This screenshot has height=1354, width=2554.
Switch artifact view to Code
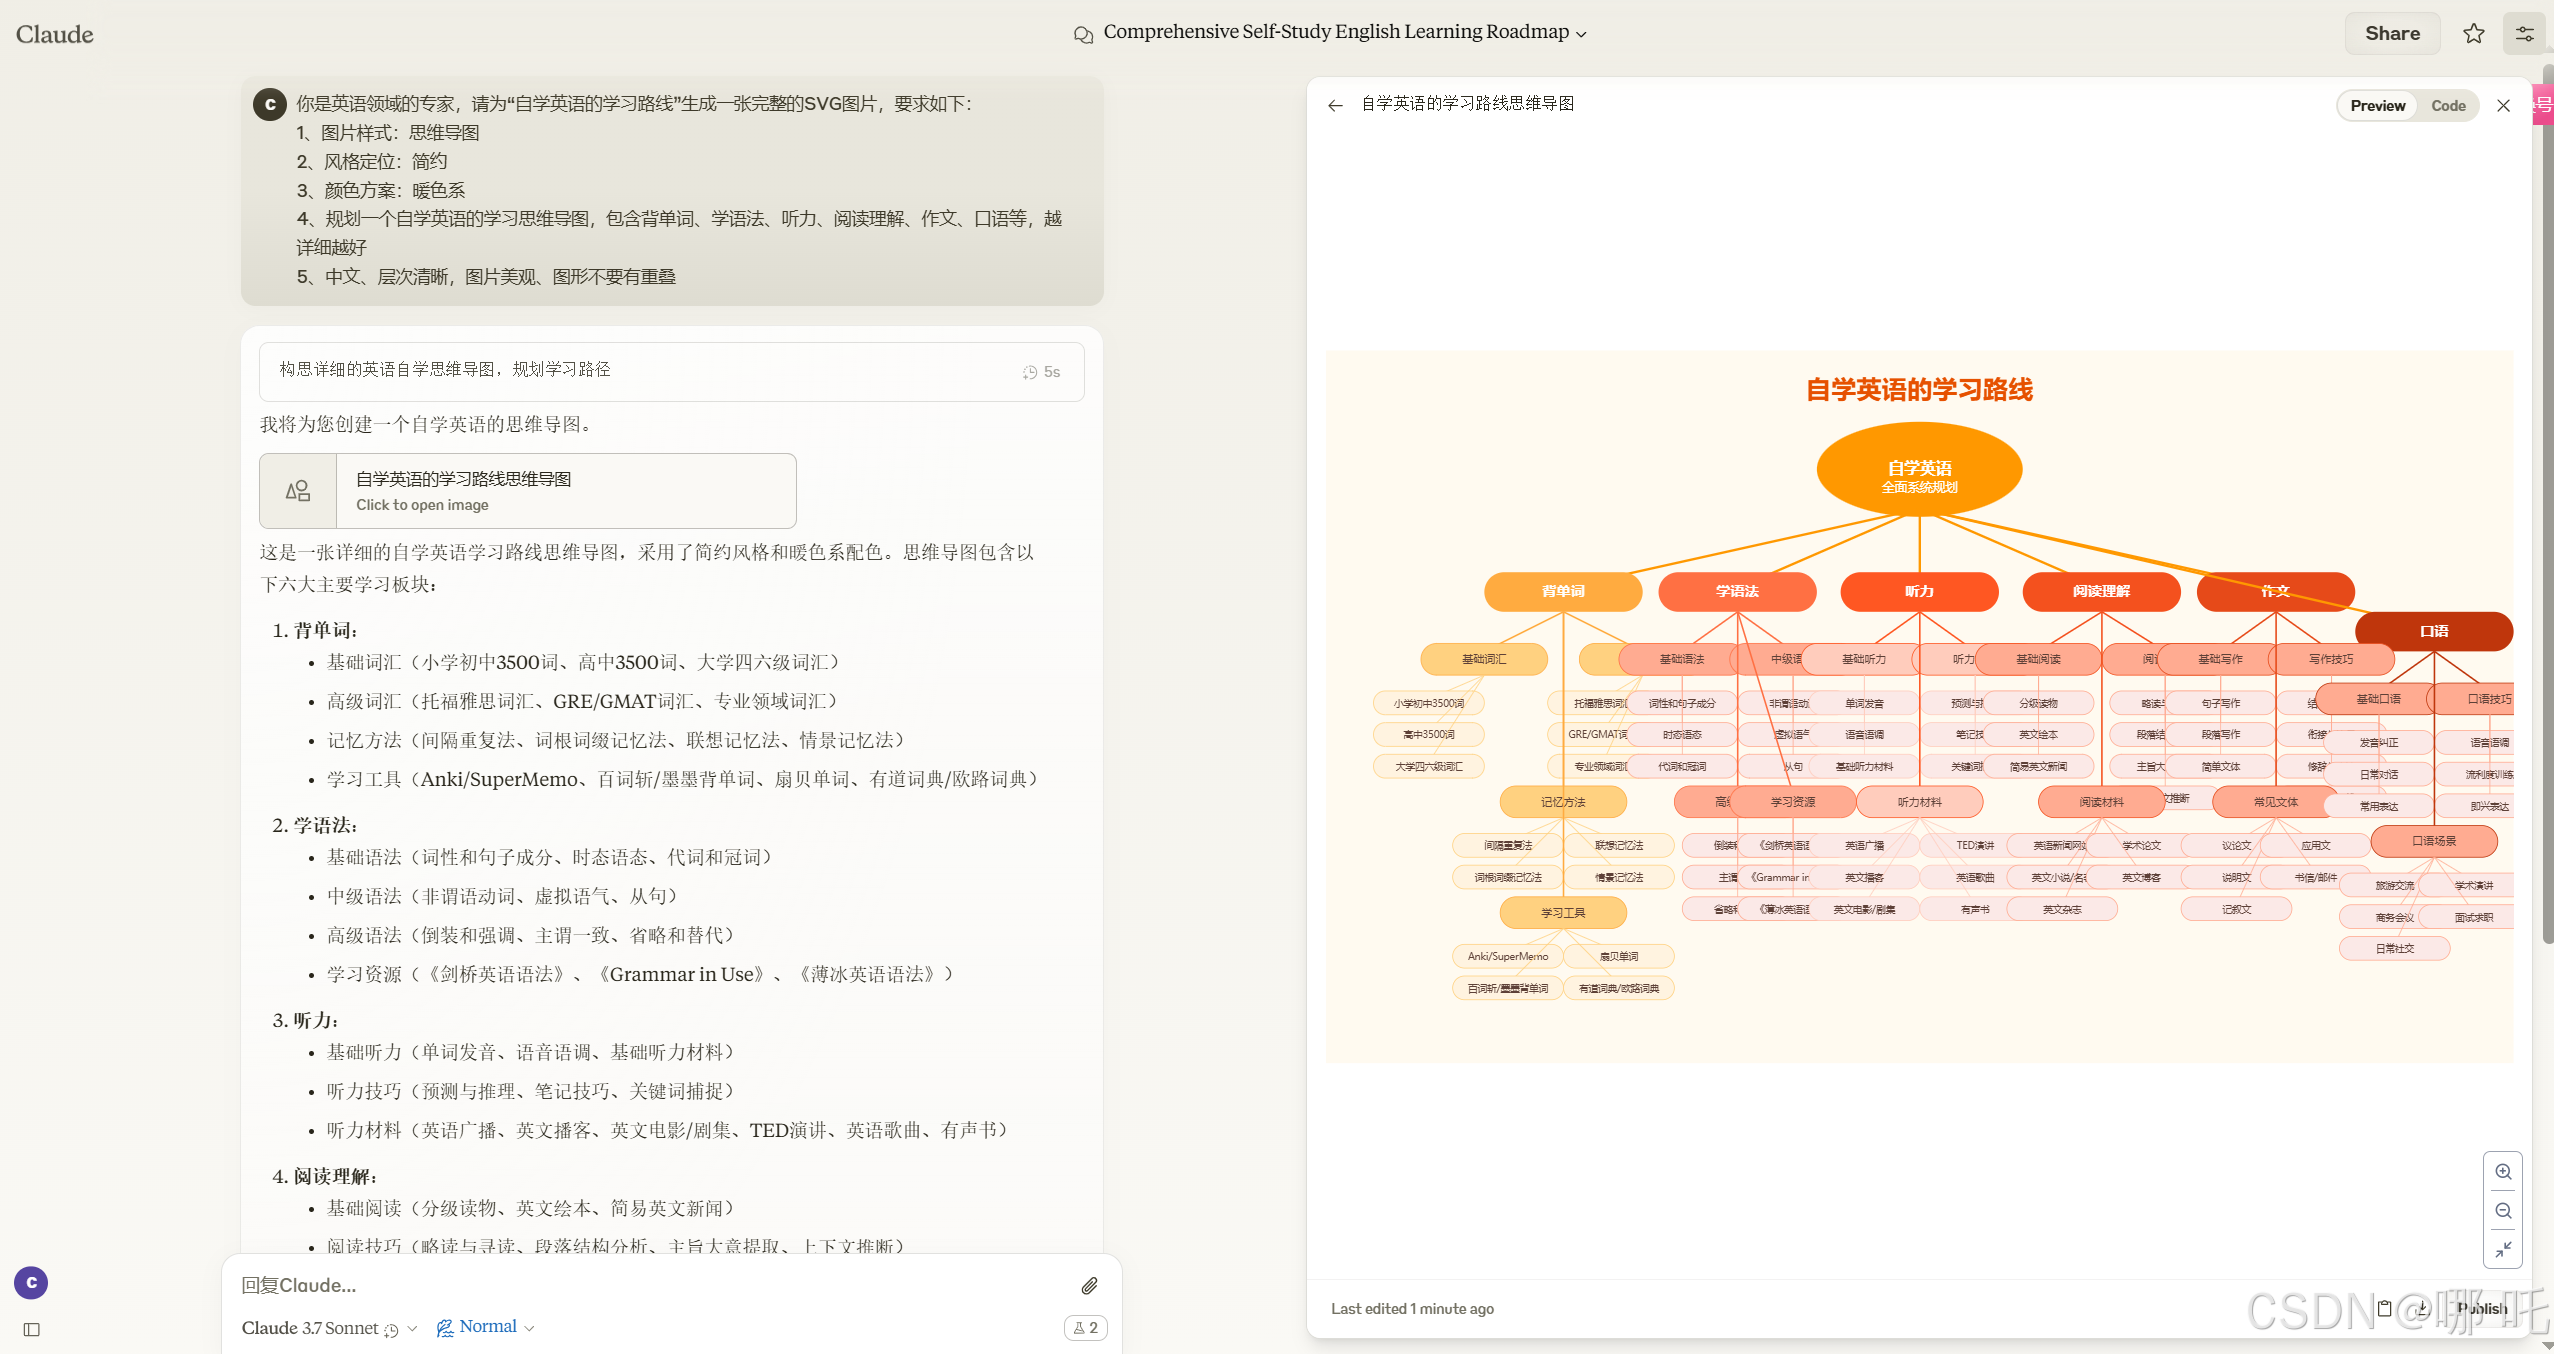tap(2448, 106)
